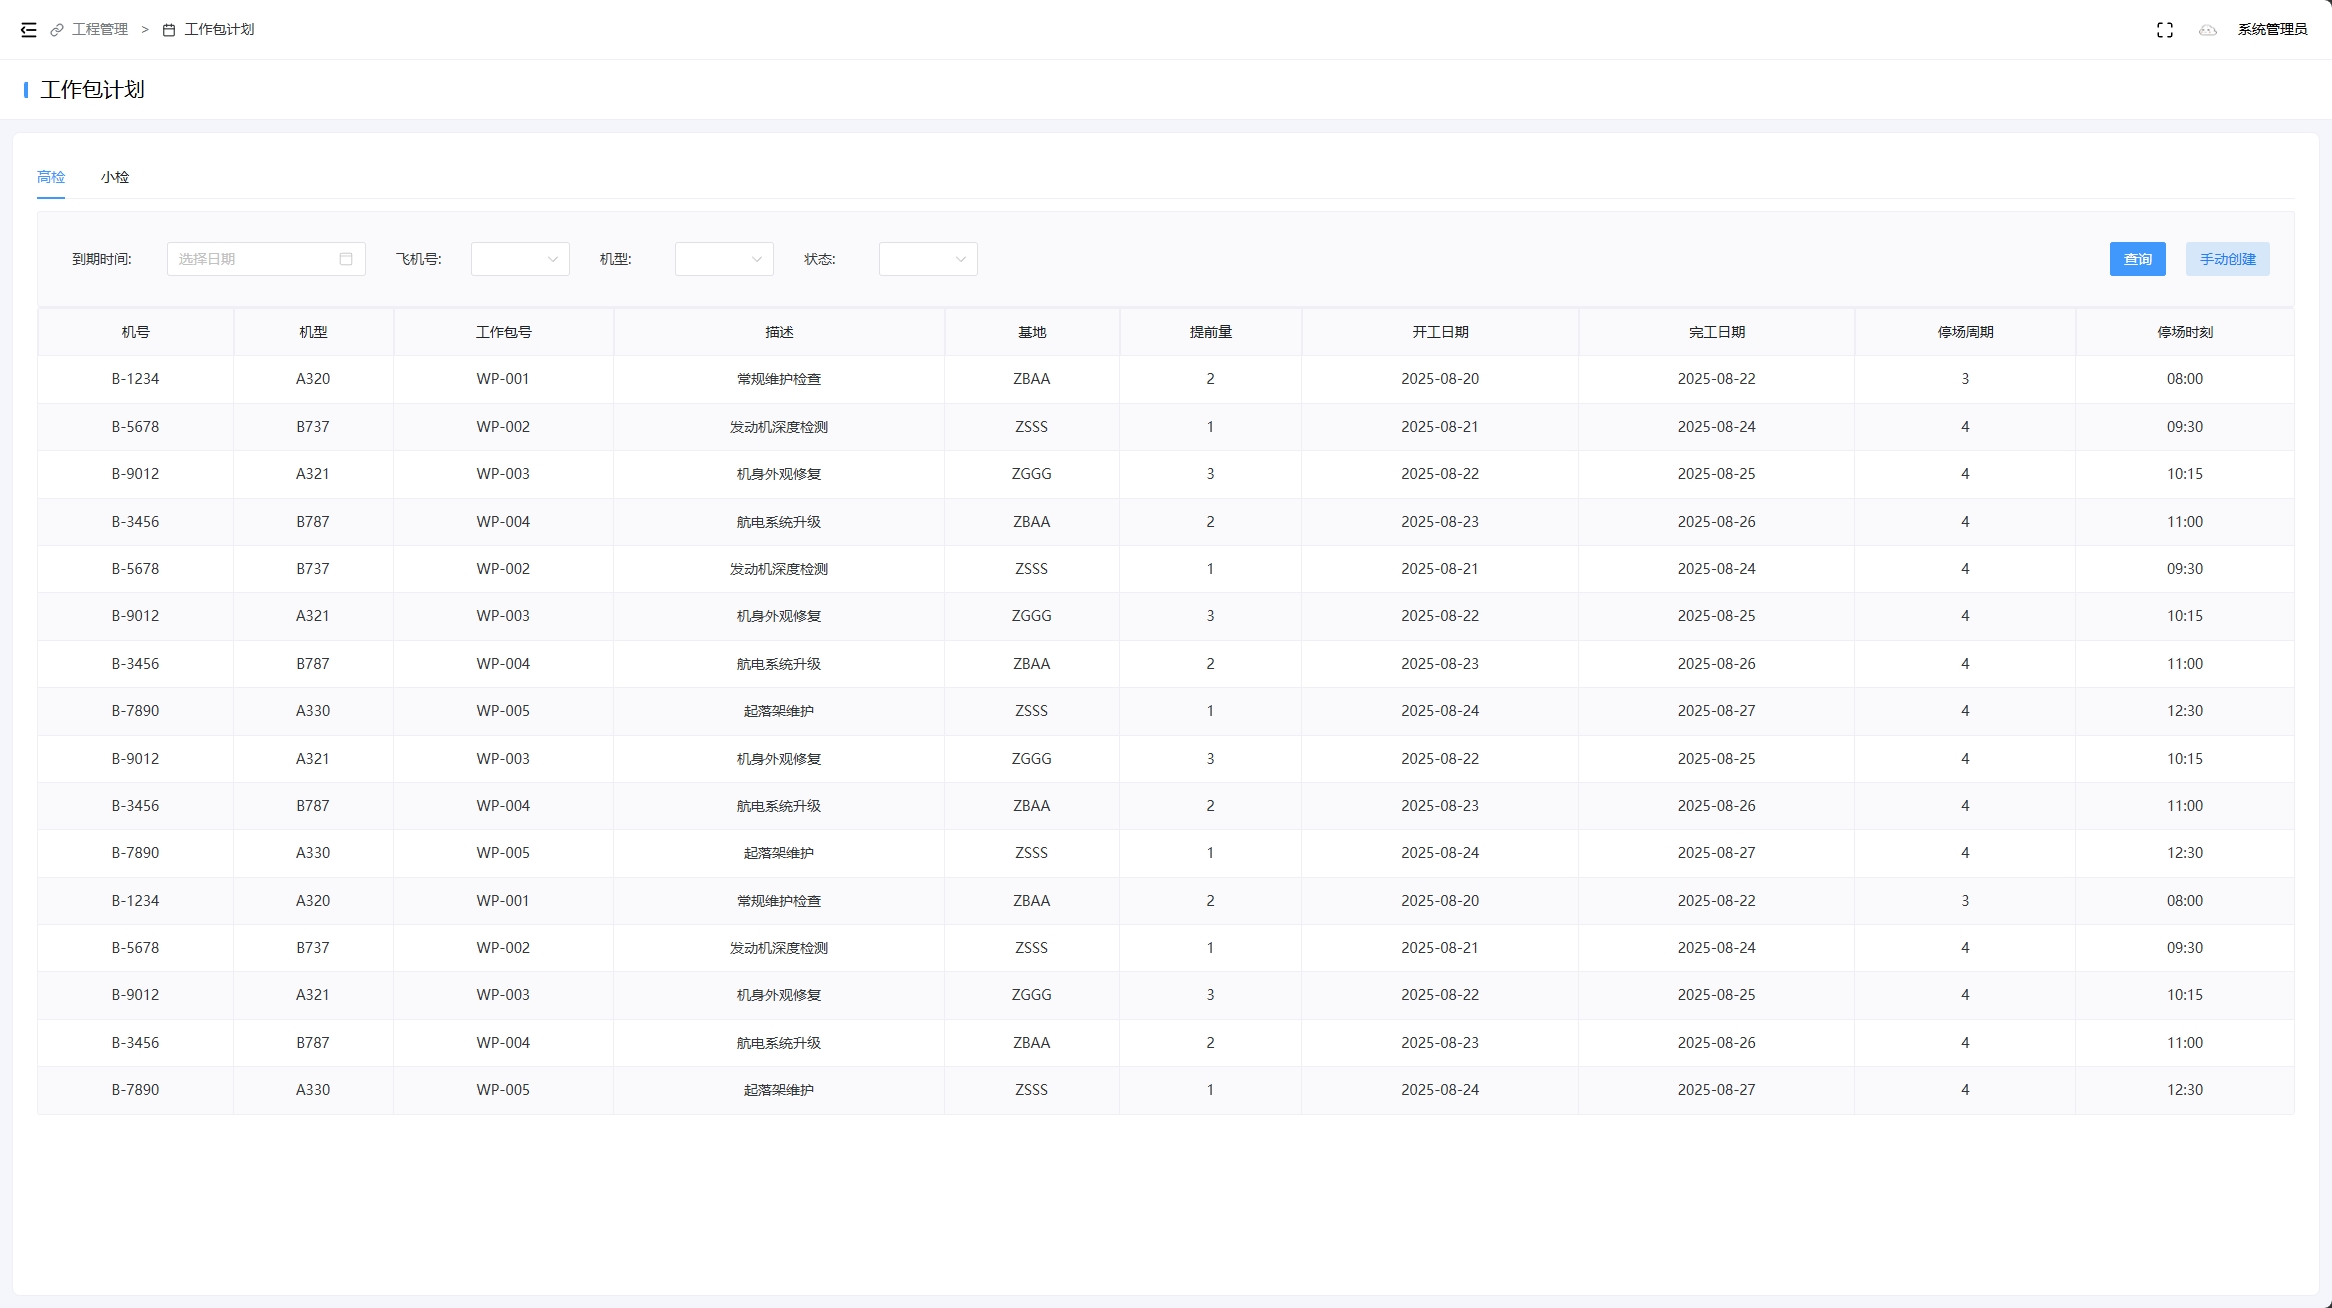Click the 停场周期 column header
Screen dimensions: 2332x1308
[1965, 332]
